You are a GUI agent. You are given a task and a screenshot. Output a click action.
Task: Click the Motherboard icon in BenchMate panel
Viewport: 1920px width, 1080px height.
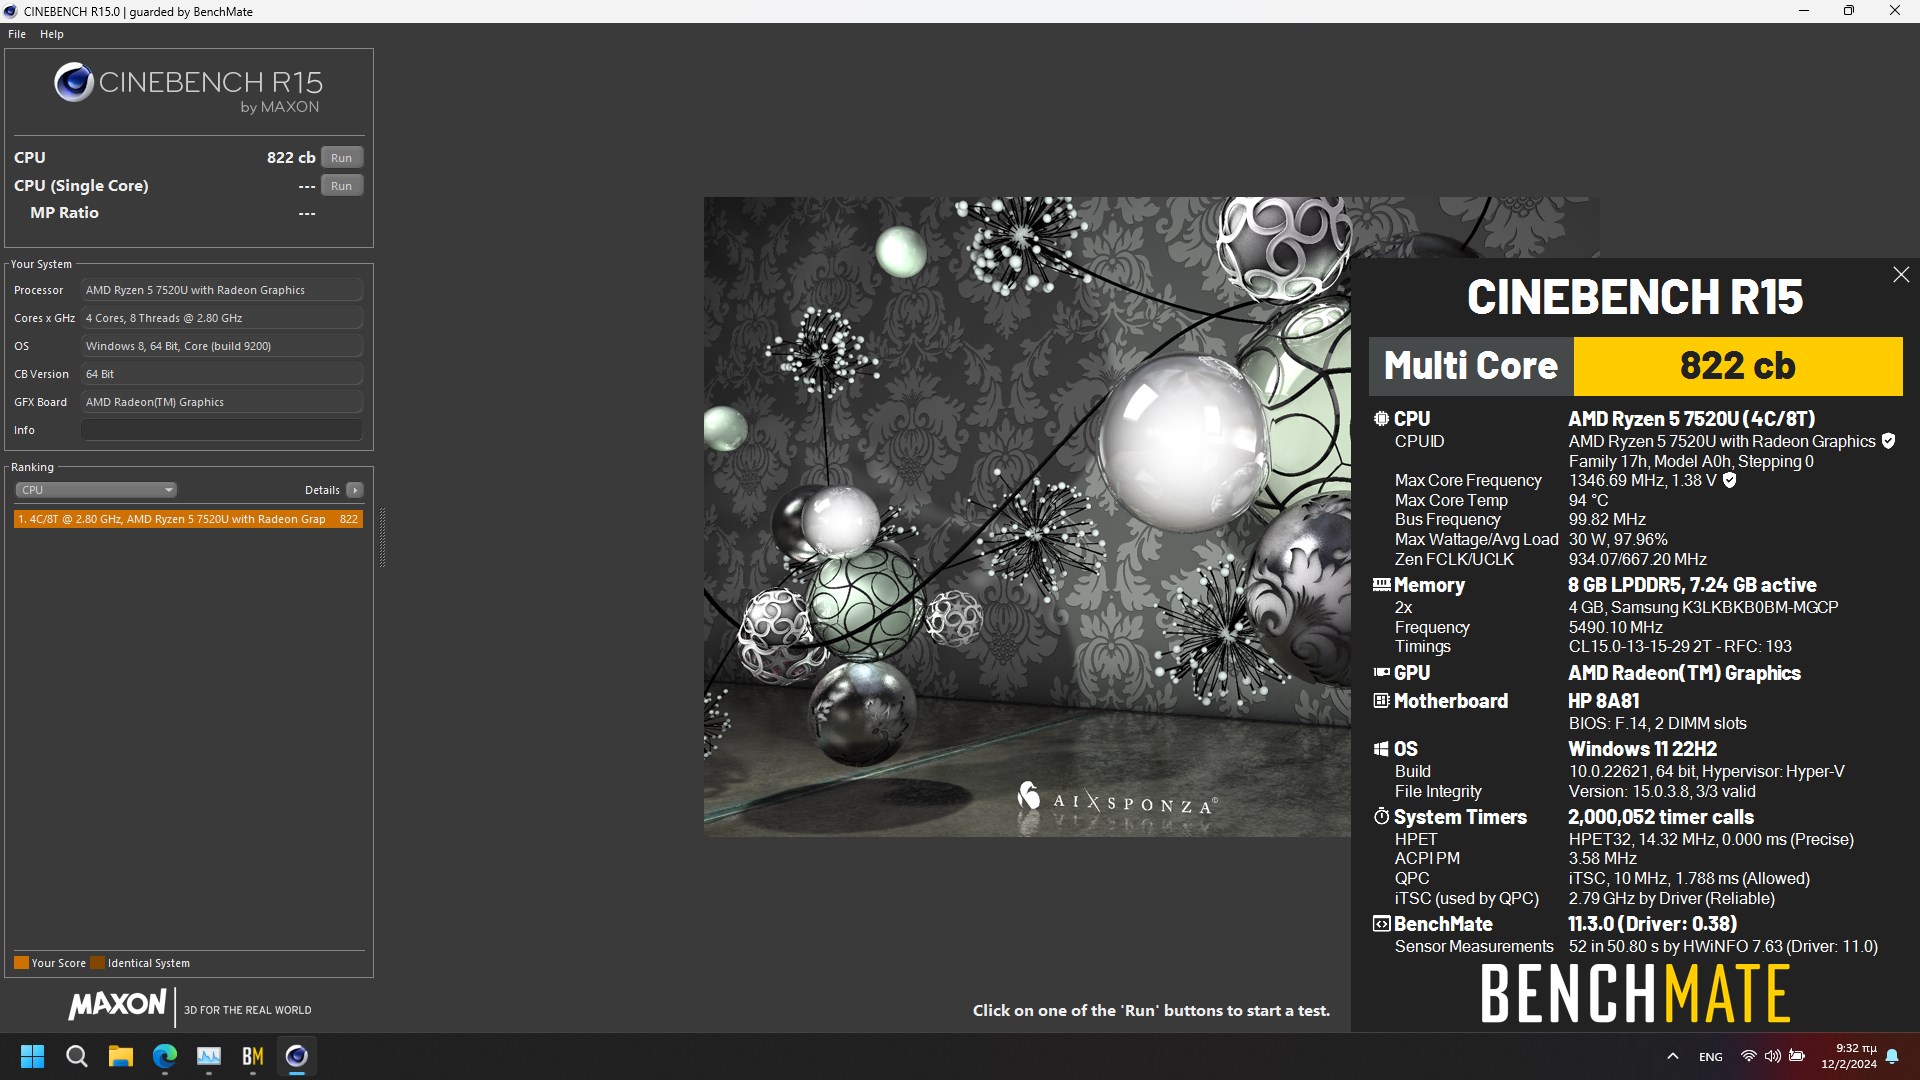(1381, 701)
